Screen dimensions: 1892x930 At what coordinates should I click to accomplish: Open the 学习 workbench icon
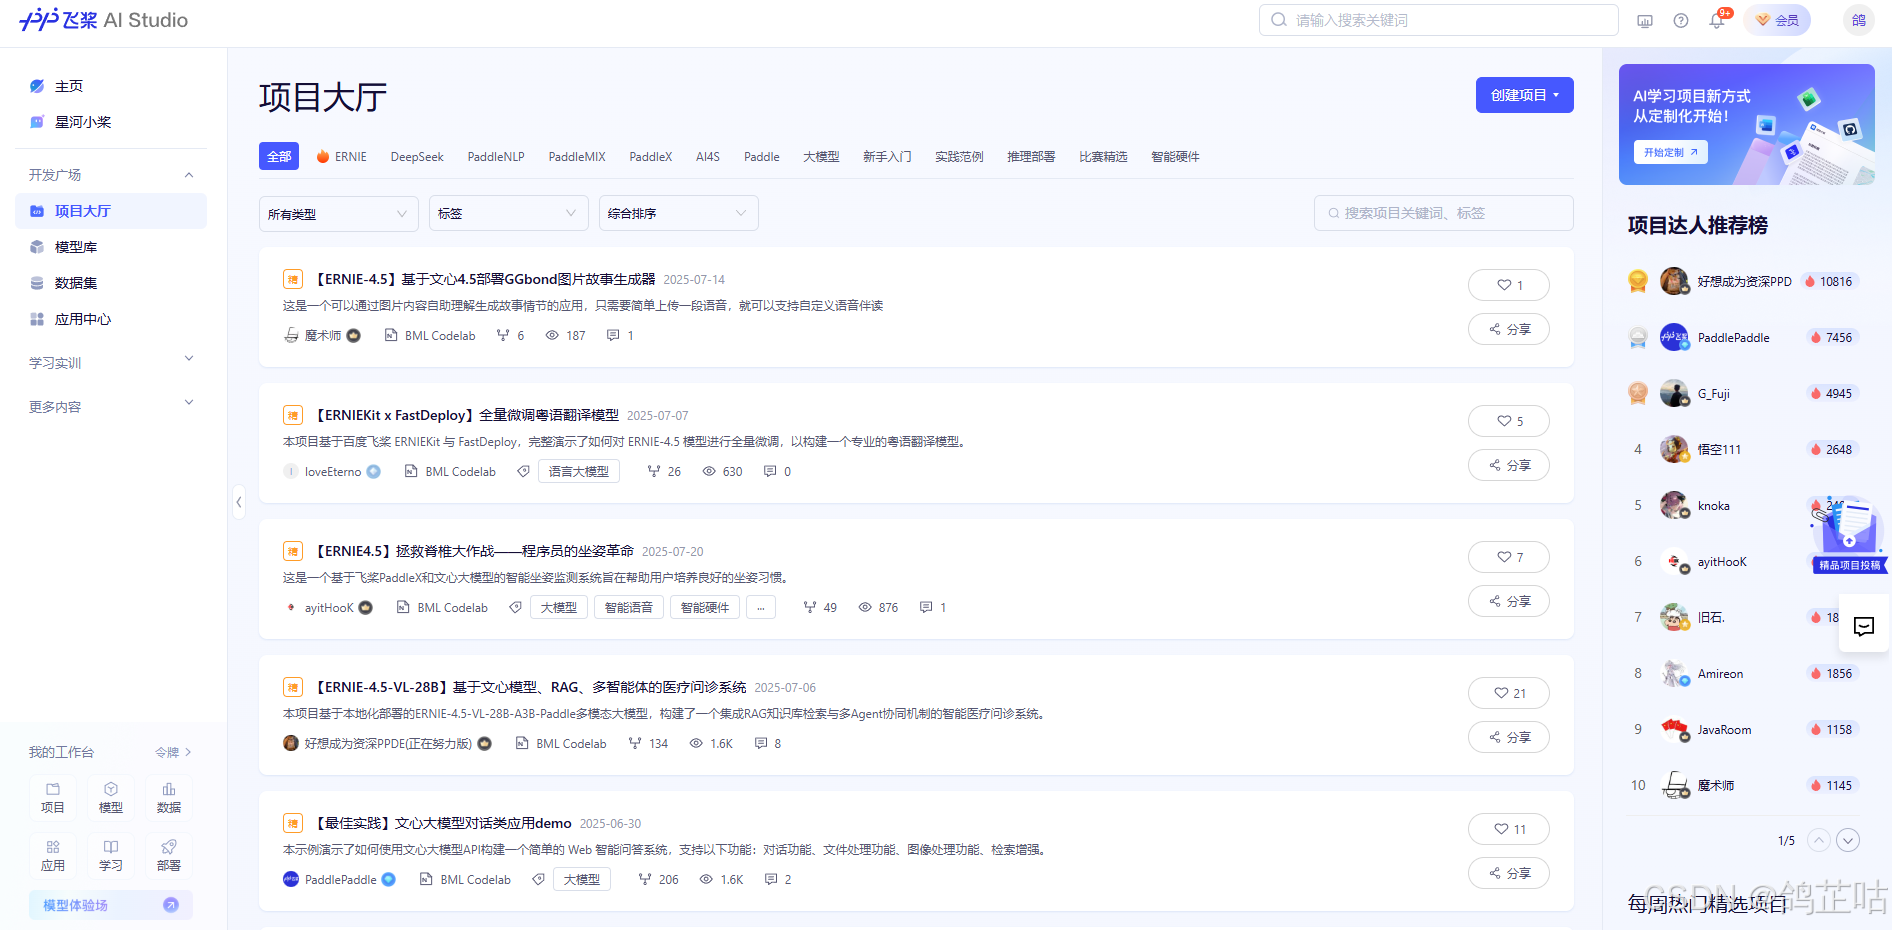(x=111, y=856)
